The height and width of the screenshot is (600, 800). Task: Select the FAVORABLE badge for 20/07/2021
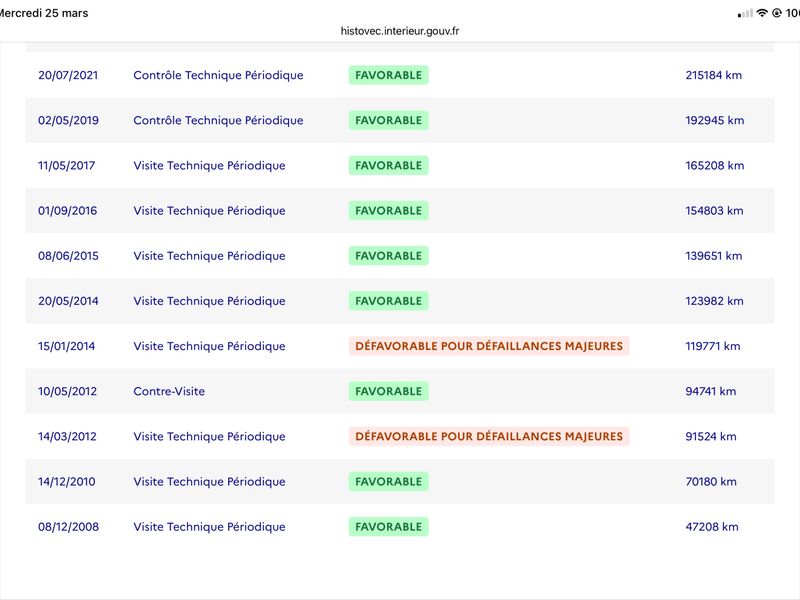point(388,75)
